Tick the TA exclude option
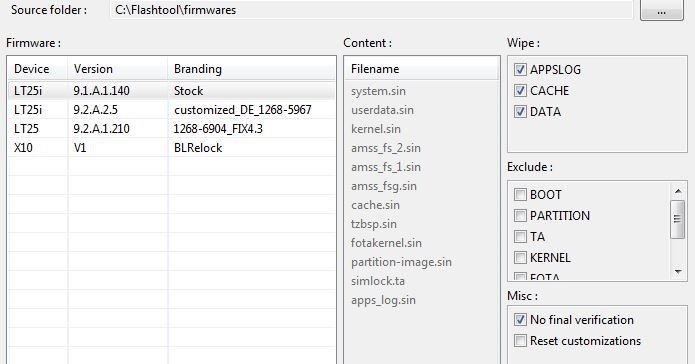 click(x=520, y=236)
